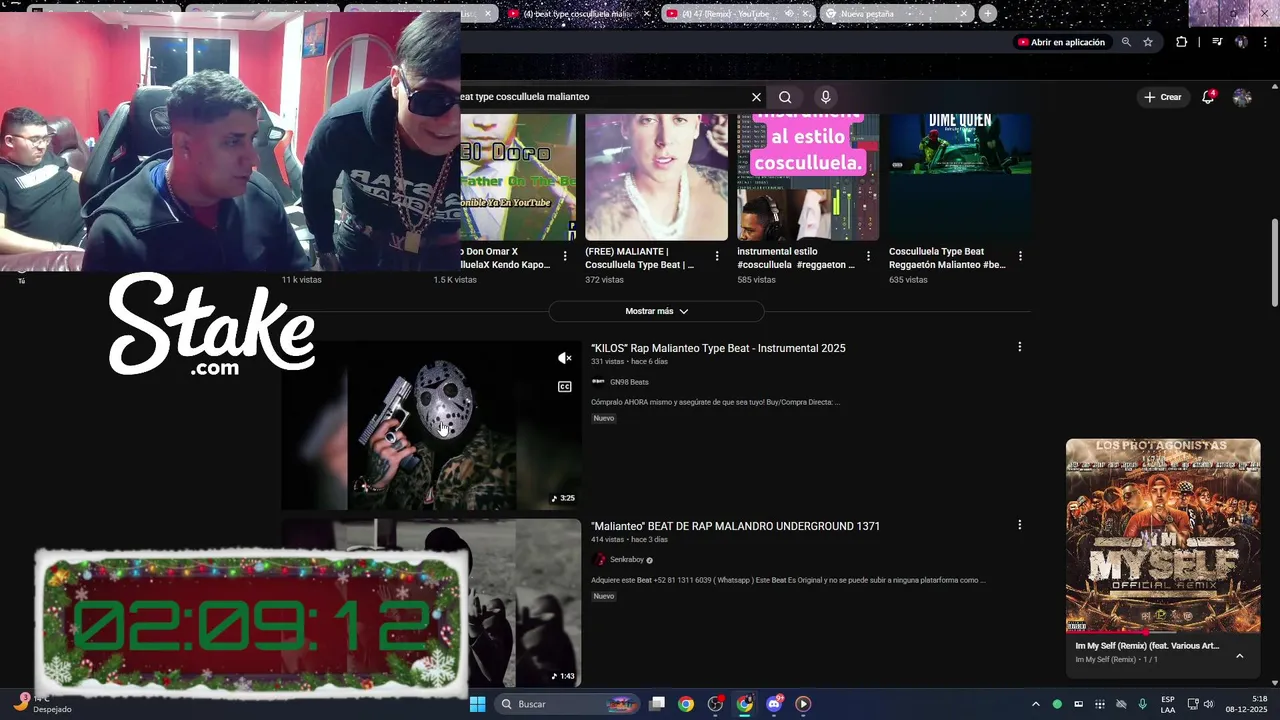
Task: Open the YouTube account avatar menu
Action: (x=1242, y=97)
